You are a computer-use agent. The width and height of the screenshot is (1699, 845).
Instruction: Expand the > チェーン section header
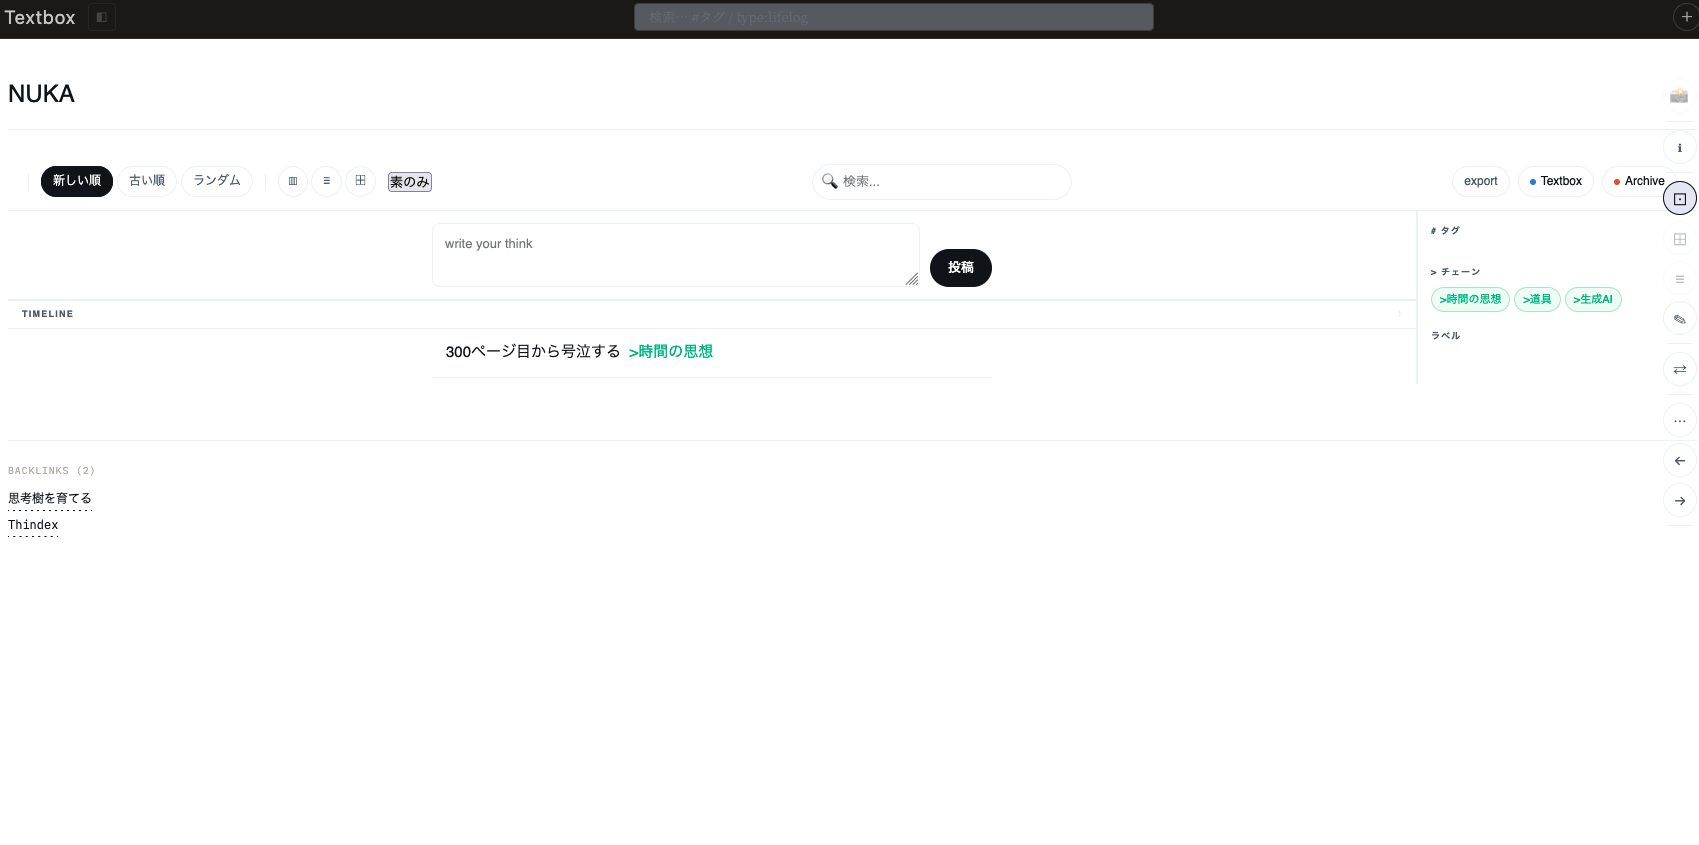(x=1455, y=272)
